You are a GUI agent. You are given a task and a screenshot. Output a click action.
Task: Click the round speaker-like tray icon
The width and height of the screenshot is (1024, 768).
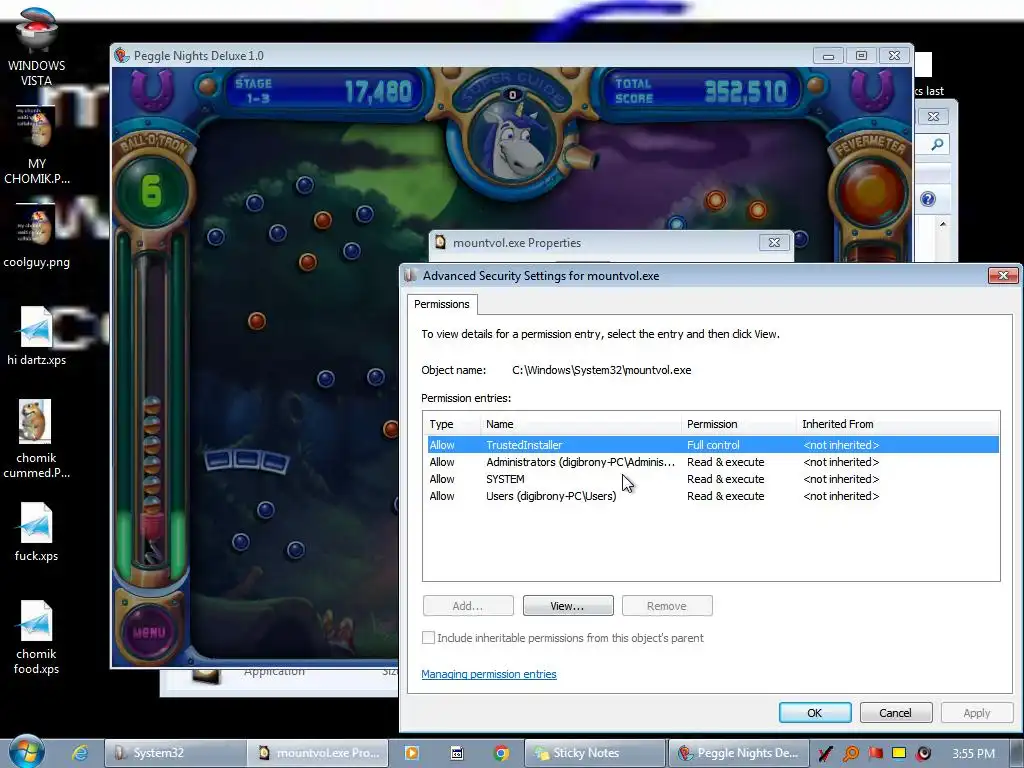[923, 754]
